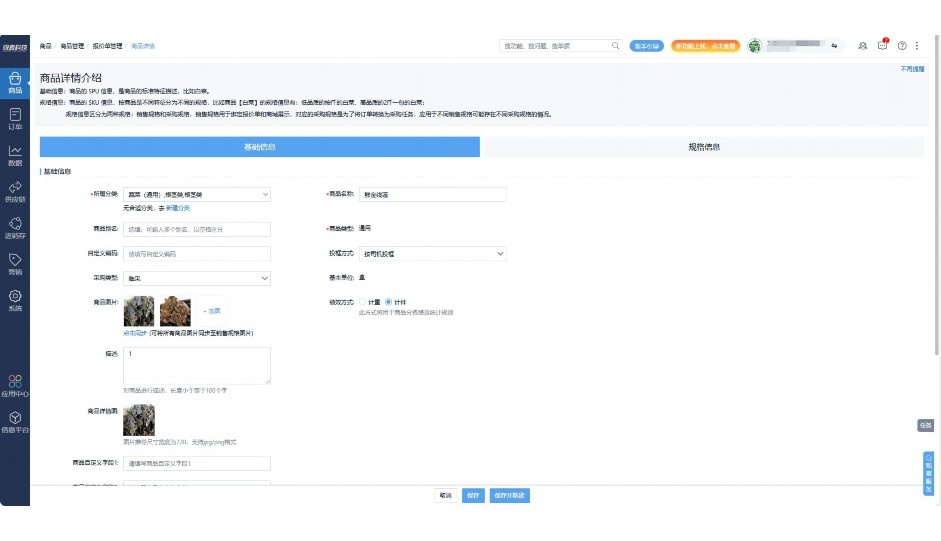The height and width of the screenshot is (541, 941).
Task: Open 应用中心 app center in sidebar
Action: pos(15,386)
